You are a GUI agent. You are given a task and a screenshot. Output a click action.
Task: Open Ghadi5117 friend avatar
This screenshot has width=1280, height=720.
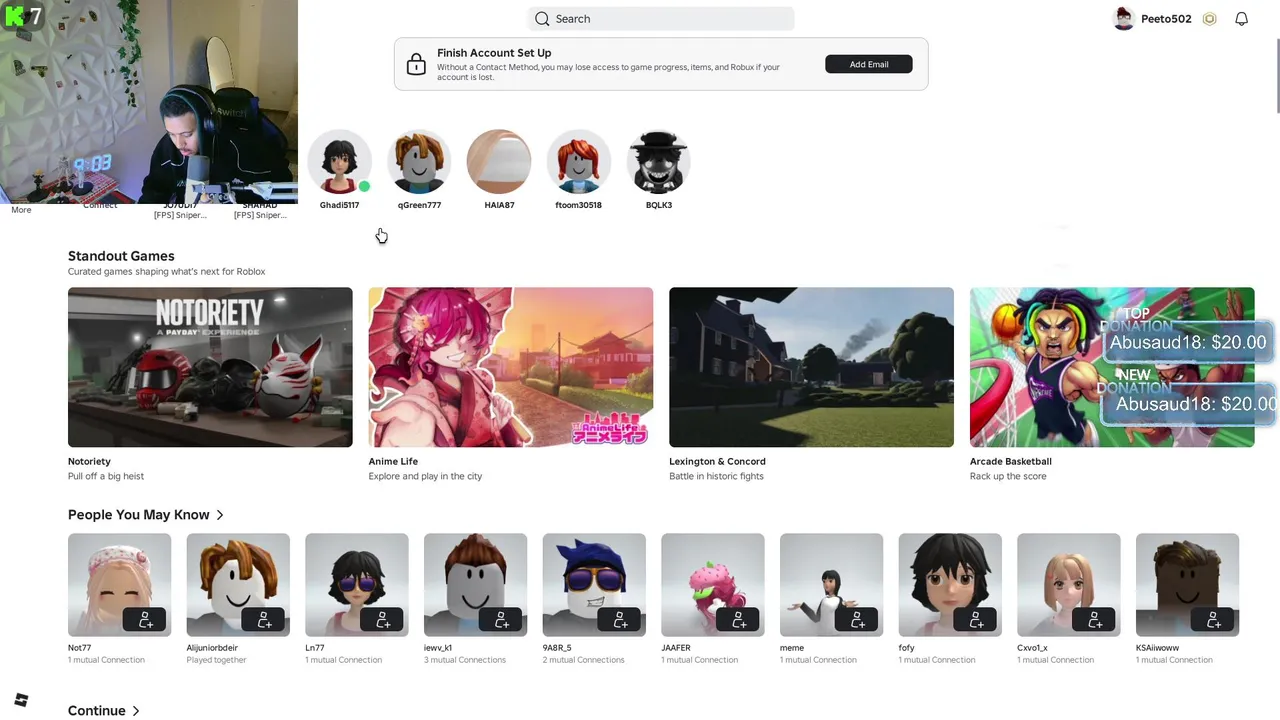(339, 161)
